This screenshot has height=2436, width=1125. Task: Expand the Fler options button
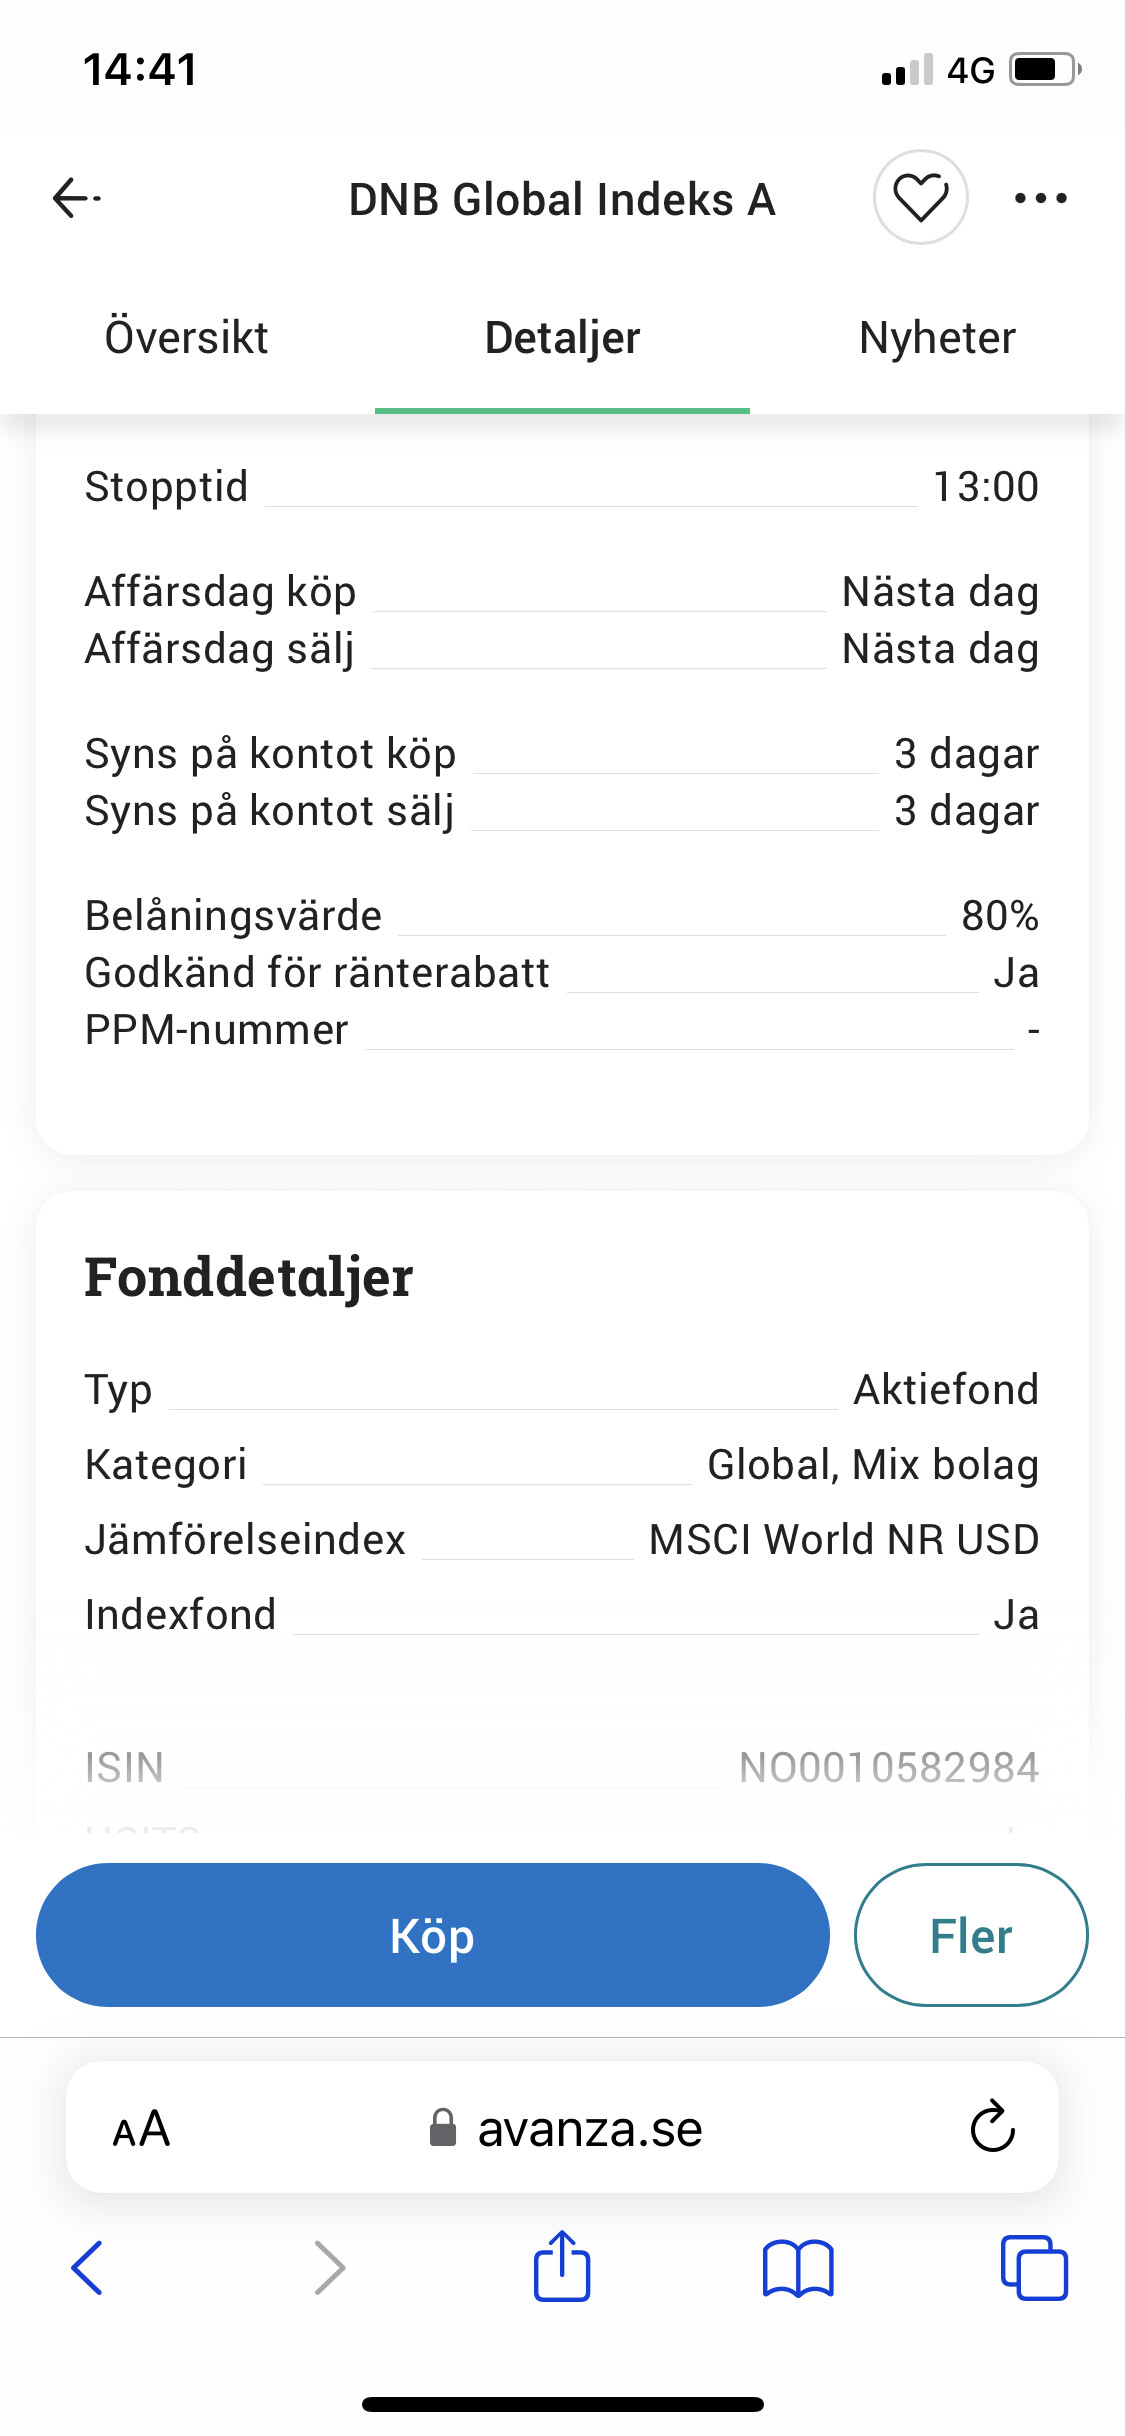970,1936
